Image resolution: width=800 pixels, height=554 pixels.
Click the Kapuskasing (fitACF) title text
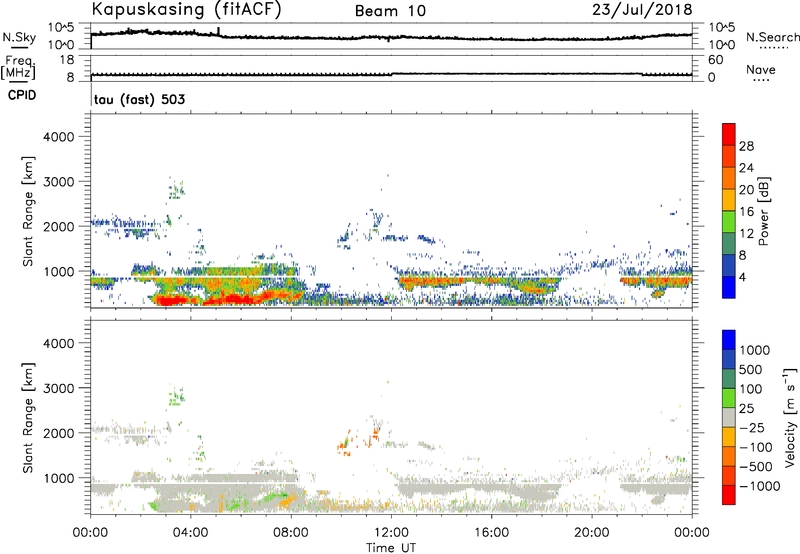coord(186,9)
